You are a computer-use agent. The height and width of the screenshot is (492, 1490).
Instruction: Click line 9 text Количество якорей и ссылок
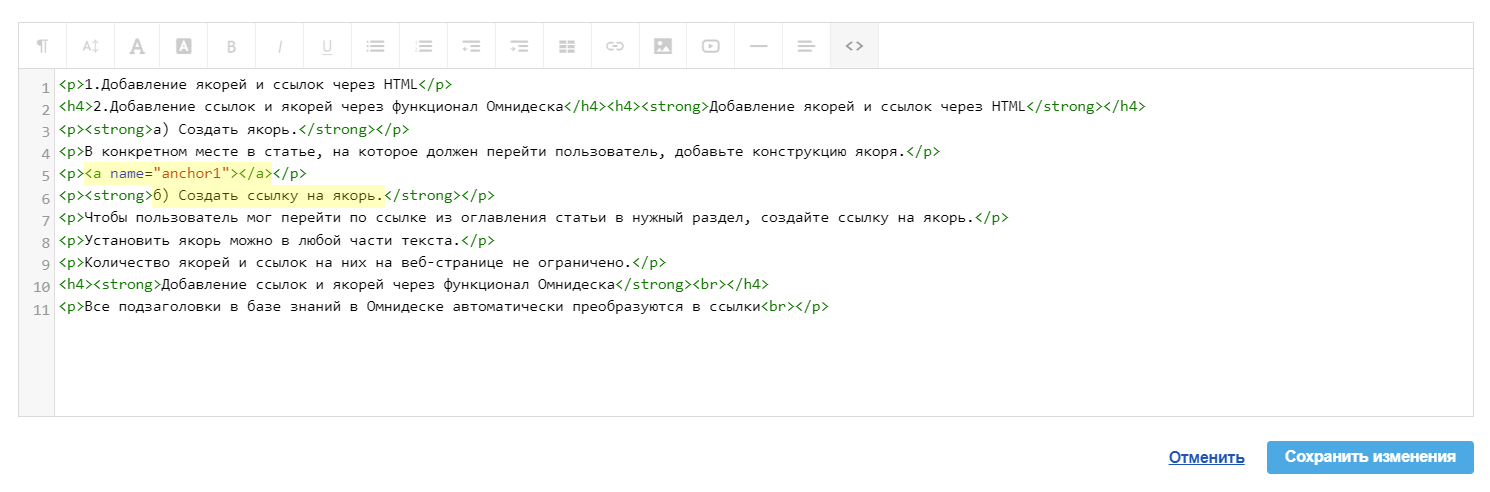357,262
